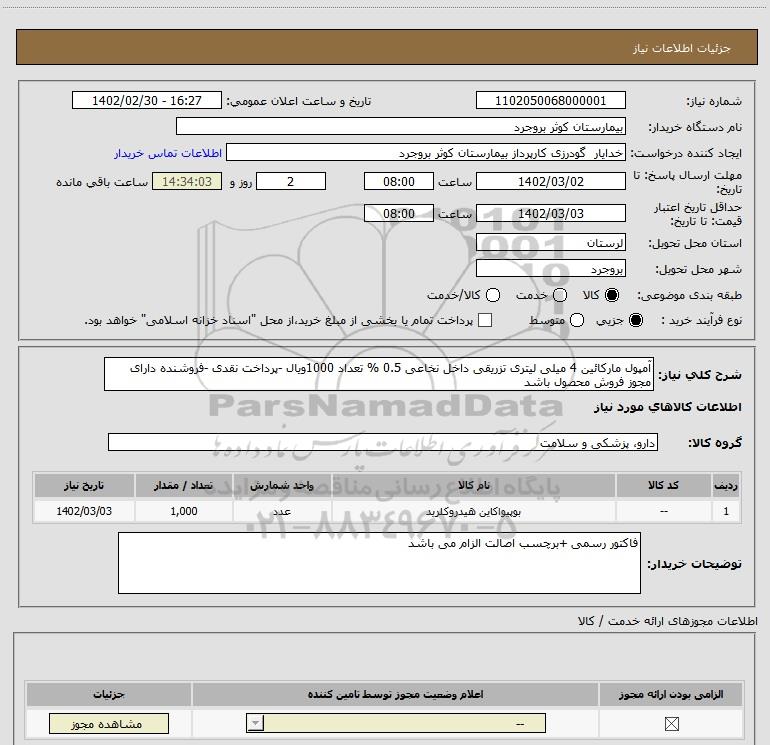The height and width of the screenshot is (745, 770).
Task: Click the price validity date 1402/03/03
Action: coord(550,213)
